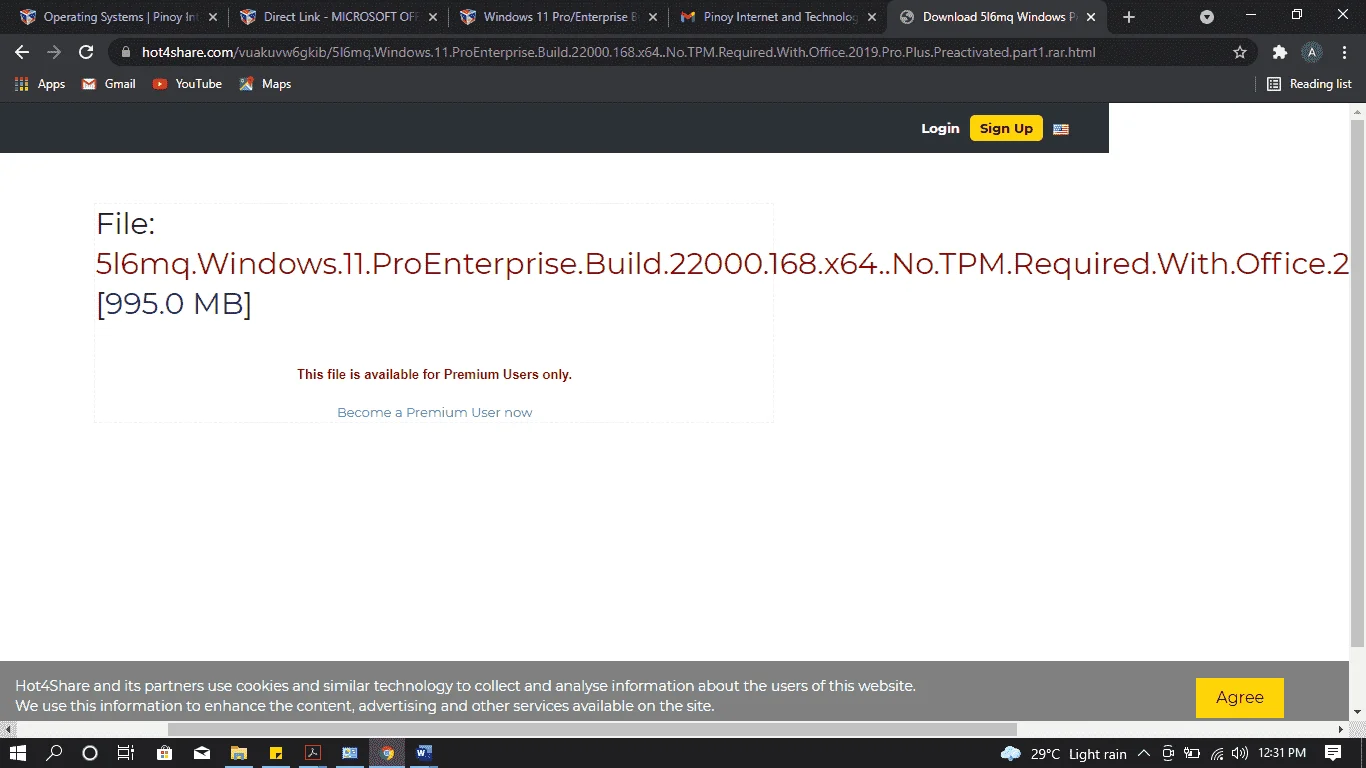Open the Mail app on the taskbar

tap(202, 753)
